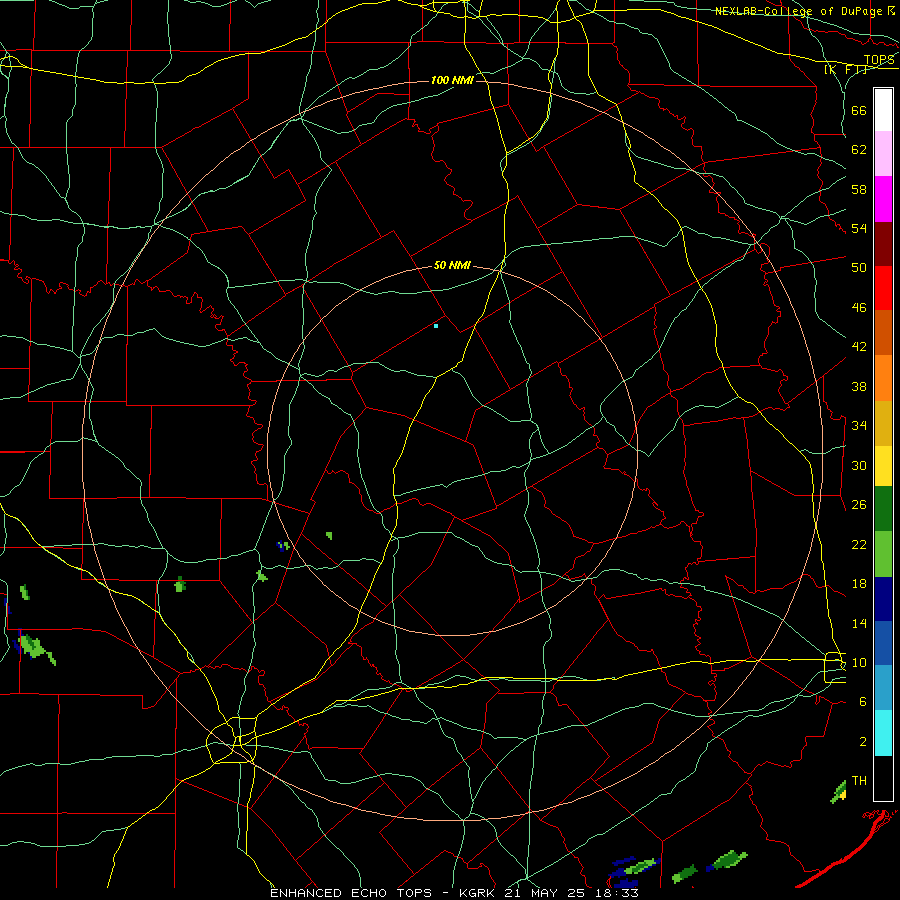Click the bright red legend band
The width and height of the screenshot is (900, 900).
click(883, 288)
